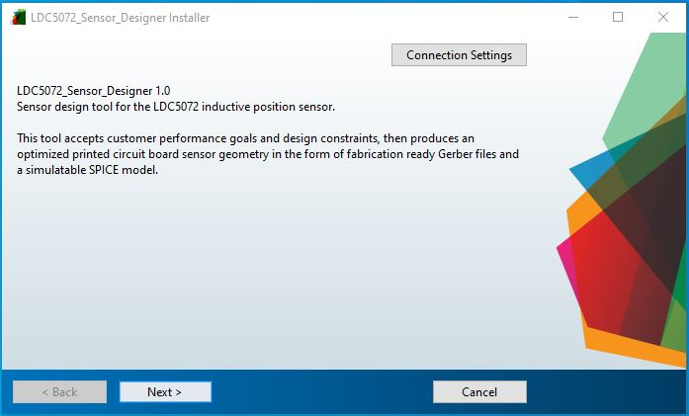689x416 pixels.
Task: Maximize the installer window
Action: [618, 18]
